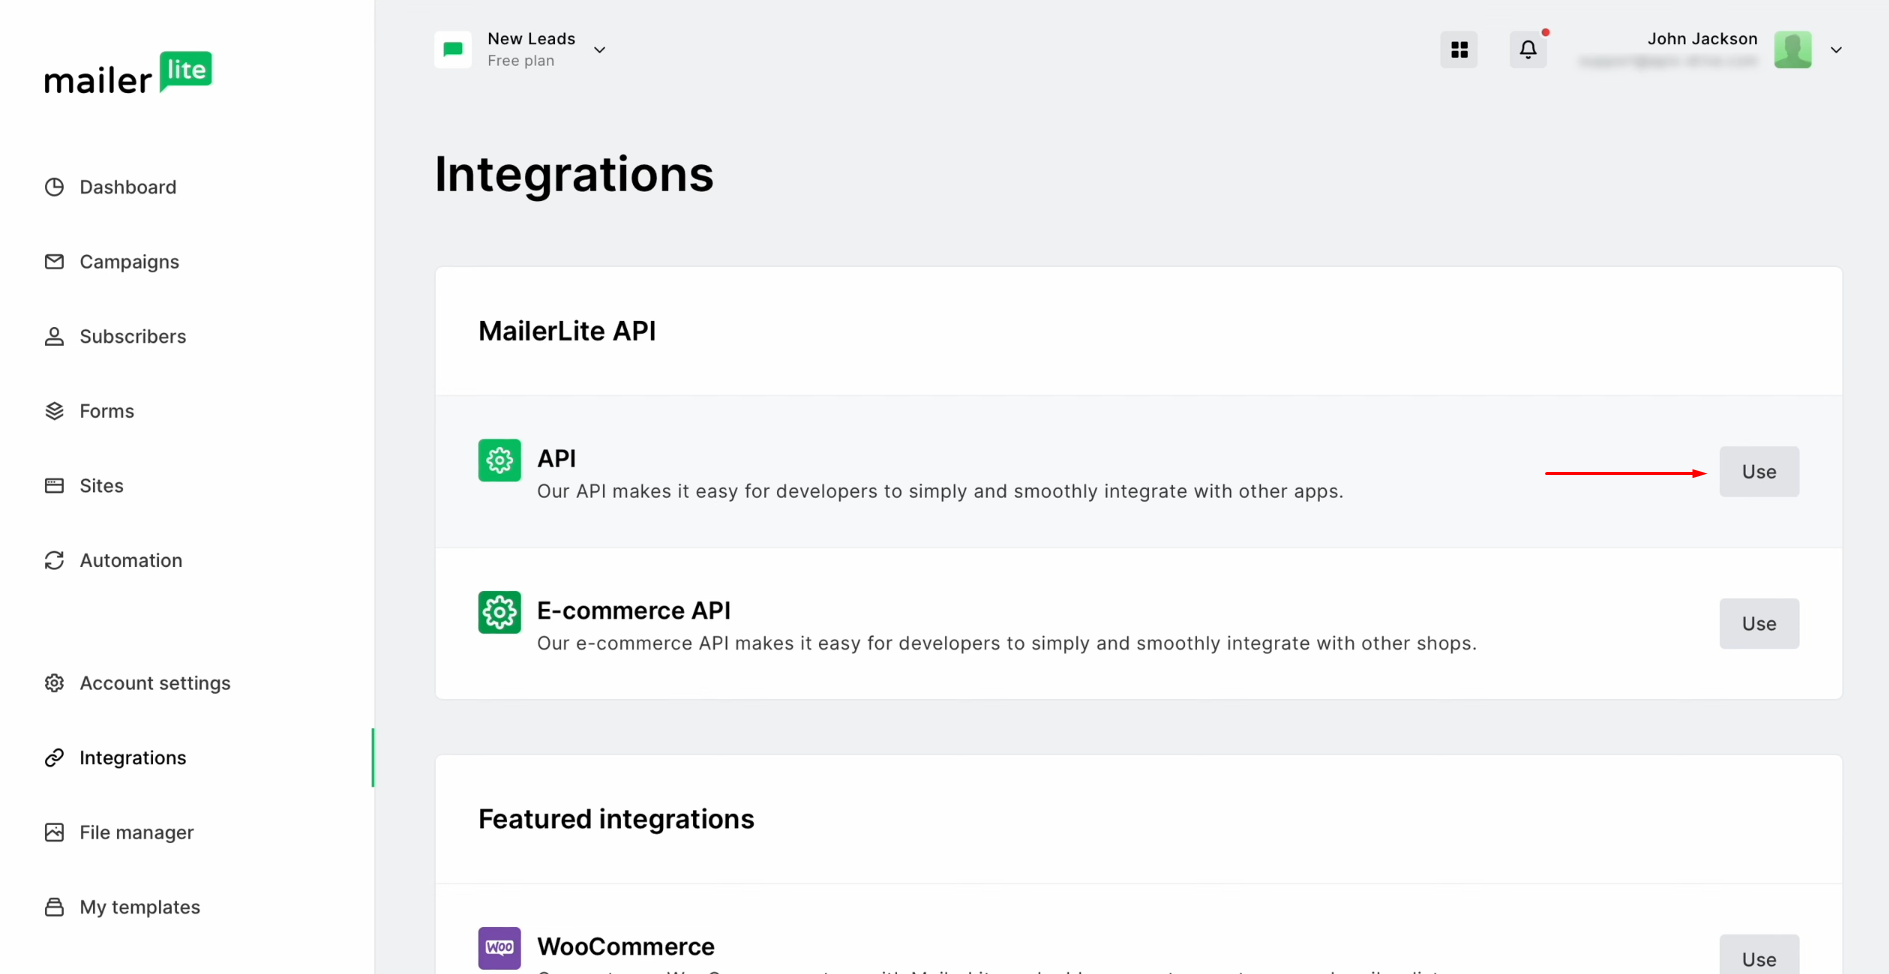This screenshot has height=974, width=1889.
Task: Click the Sites window icon
Action: point(54,486)
